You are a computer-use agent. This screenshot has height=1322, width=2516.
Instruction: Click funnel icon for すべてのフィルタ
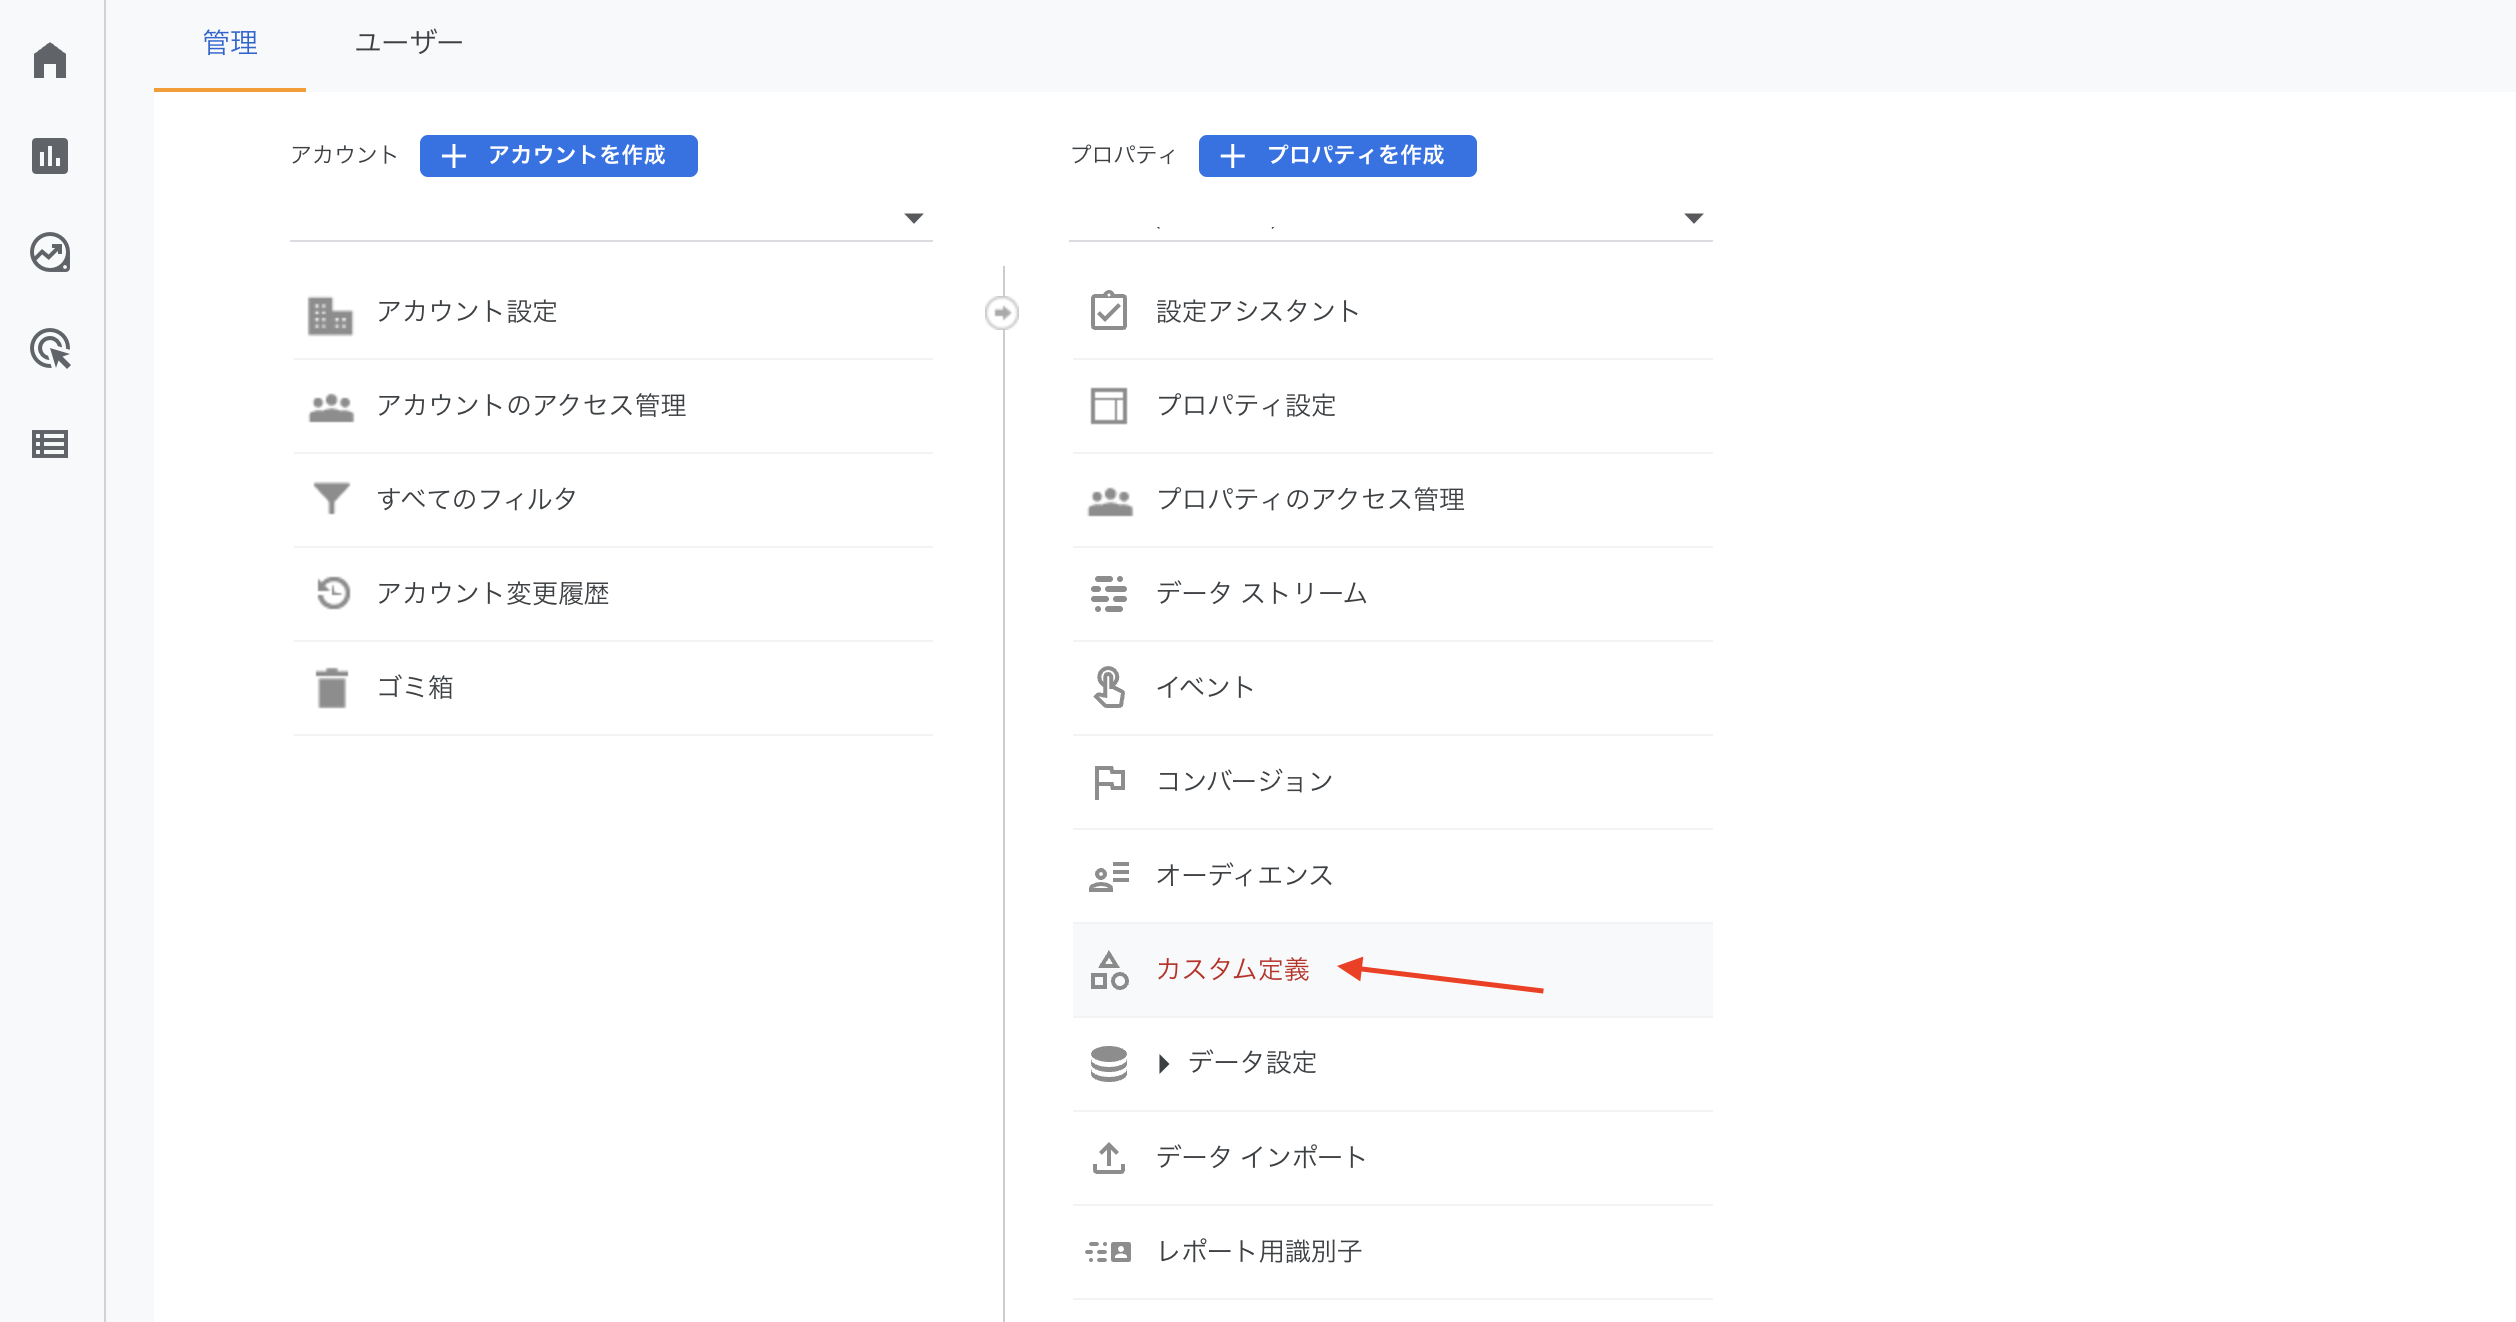331,498
